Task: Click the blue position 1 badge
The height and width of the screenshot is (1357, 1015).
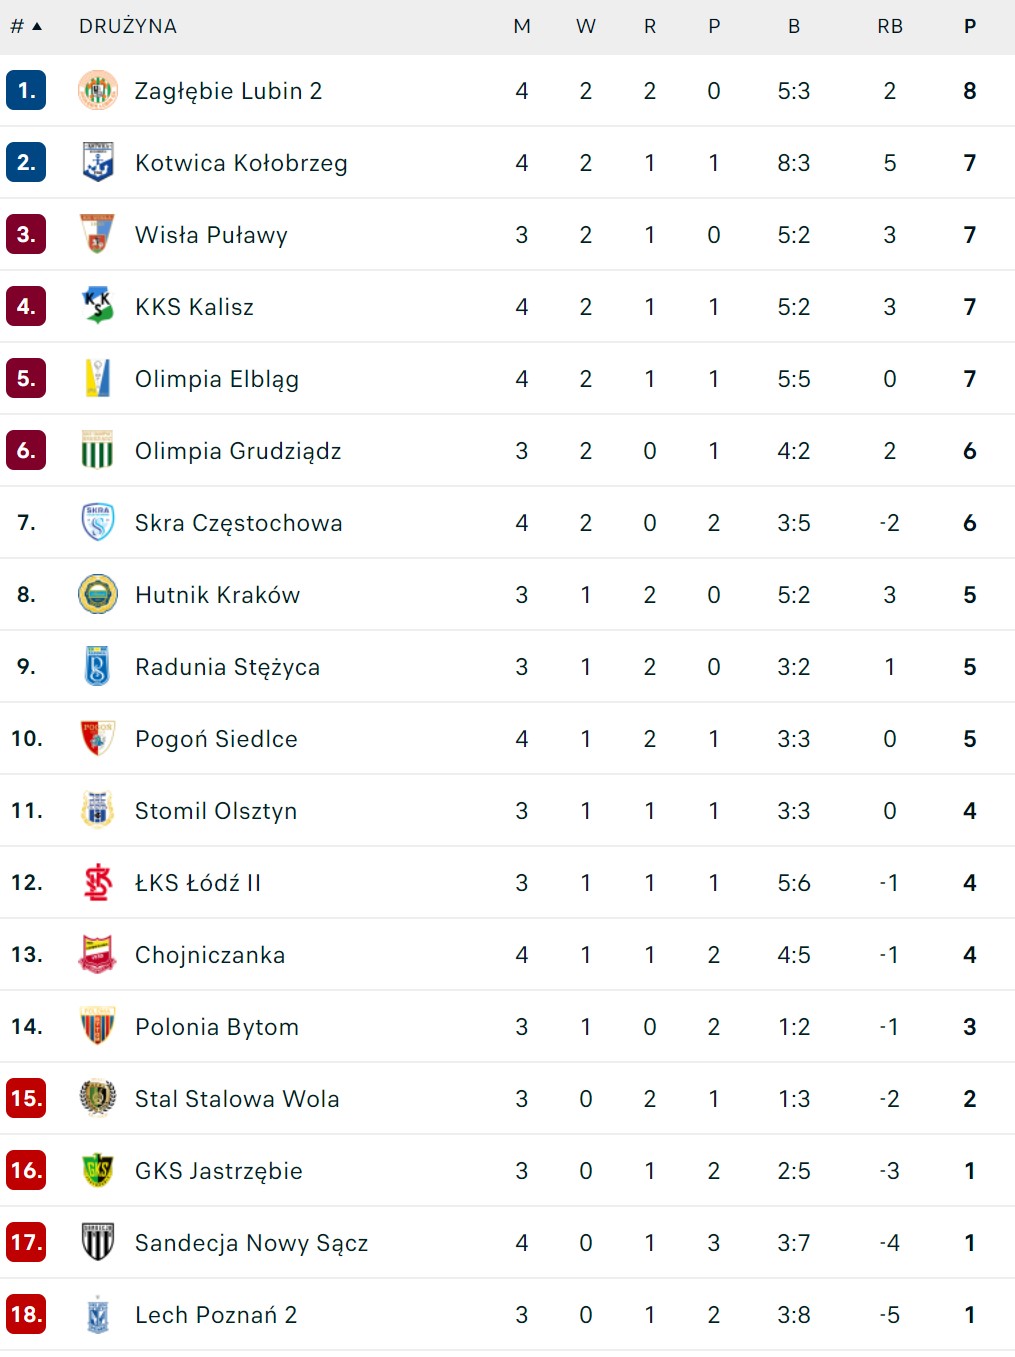Action: pyautogui.click(x=26, y=91)
